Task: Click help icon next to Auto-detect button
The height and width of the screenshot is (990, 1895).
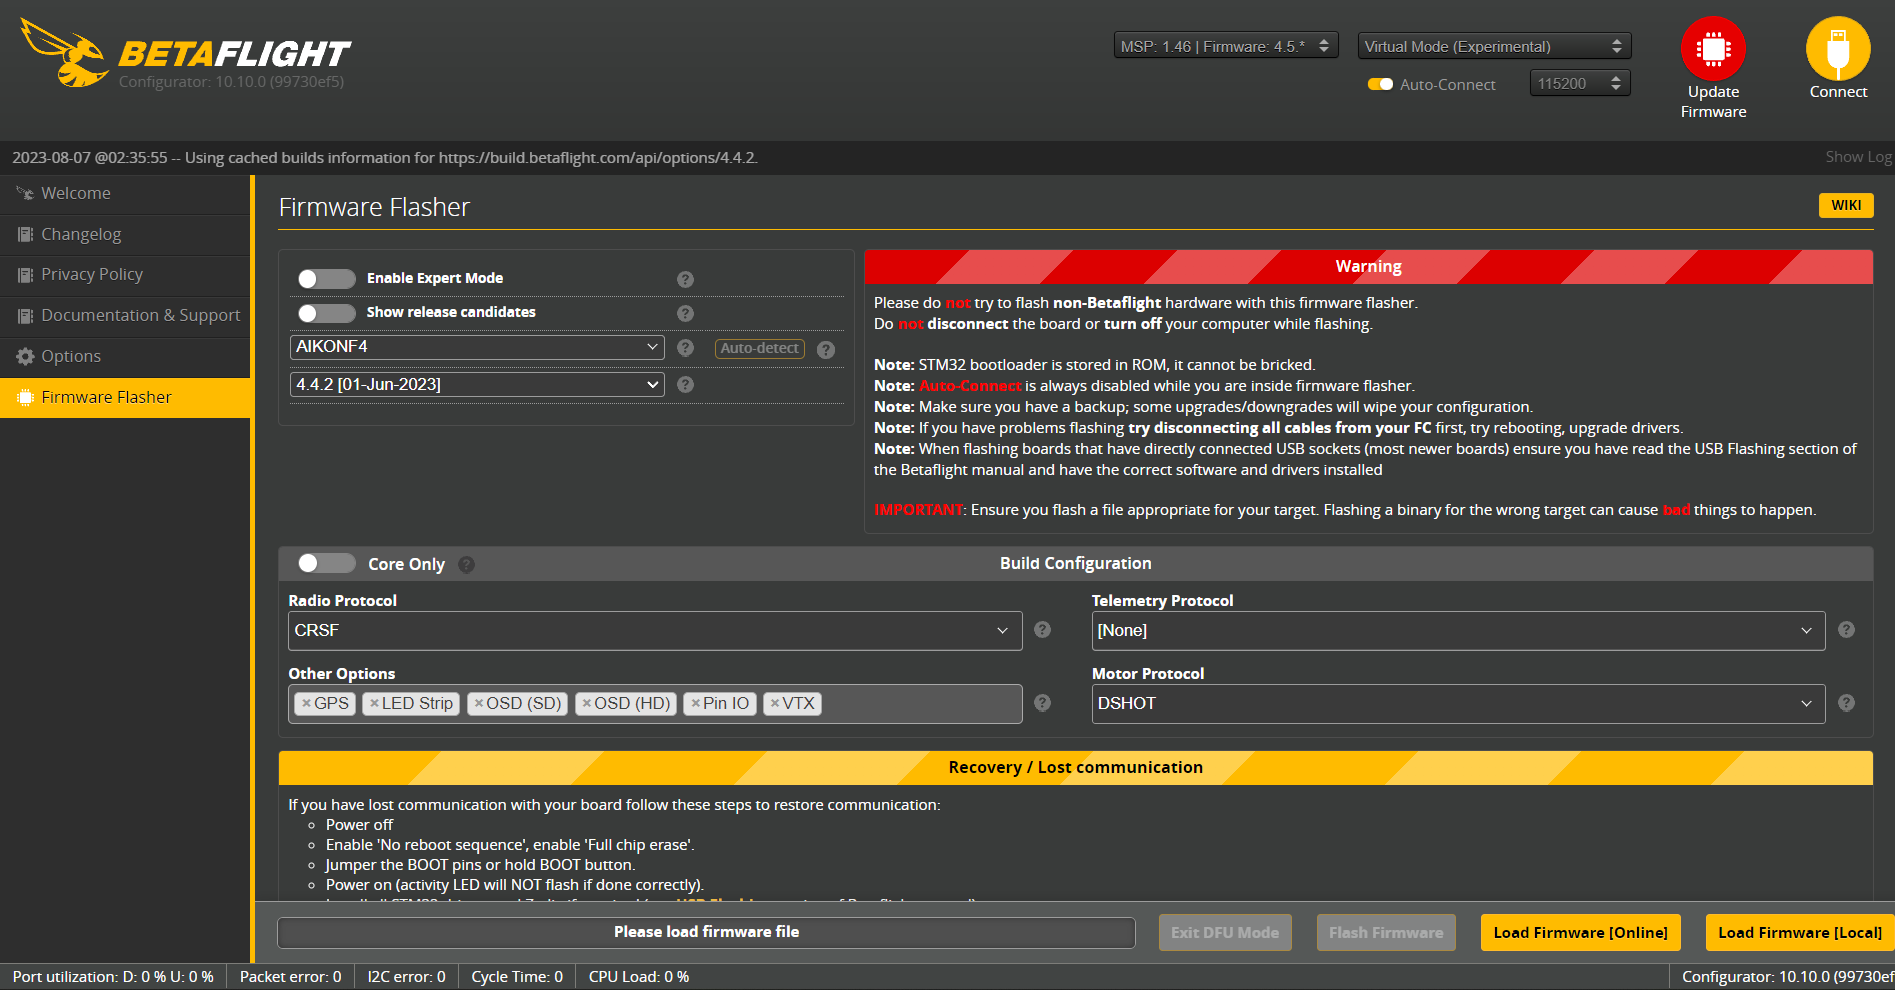Action: point(826,350)
